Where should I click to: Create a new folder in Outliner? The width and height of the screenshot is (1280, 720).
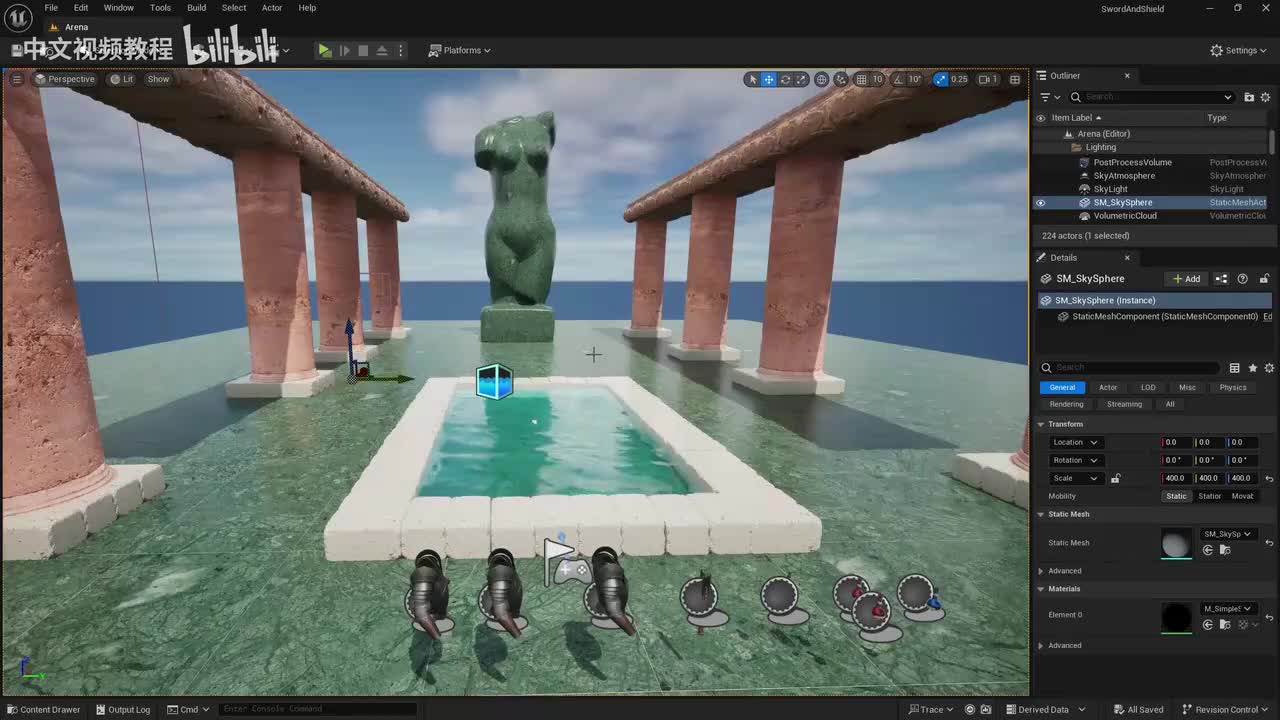tap(1249, 97)
